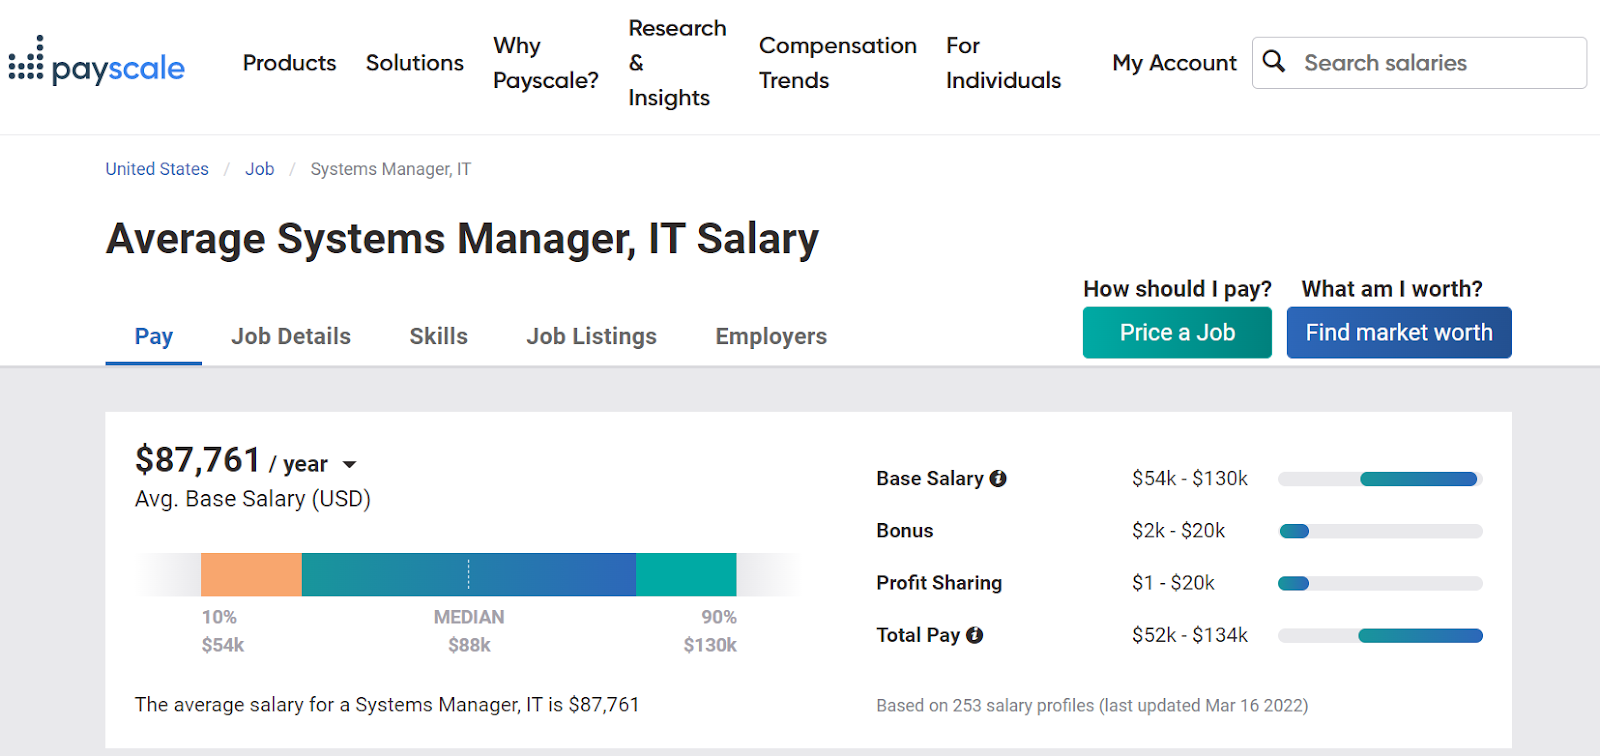The image size is (1600, 756).
Task: Follow the United States breadcrumb link
Action: point(157,169)
